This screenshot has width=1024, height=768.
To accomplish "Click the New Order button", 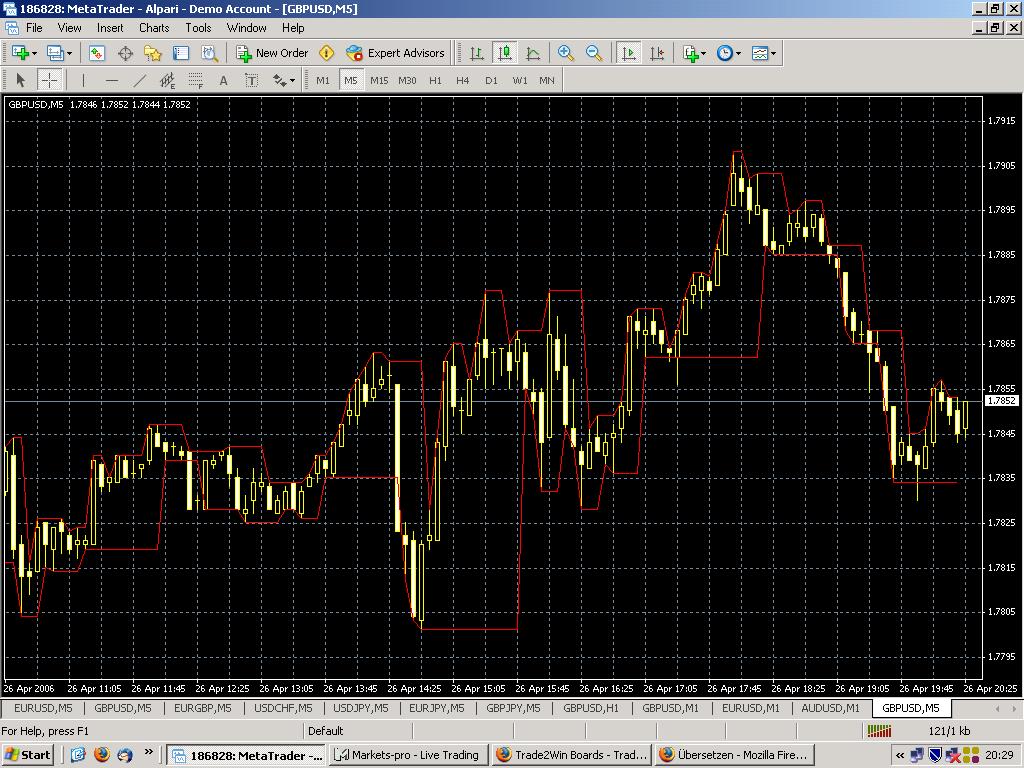I will tap(272, 54).
